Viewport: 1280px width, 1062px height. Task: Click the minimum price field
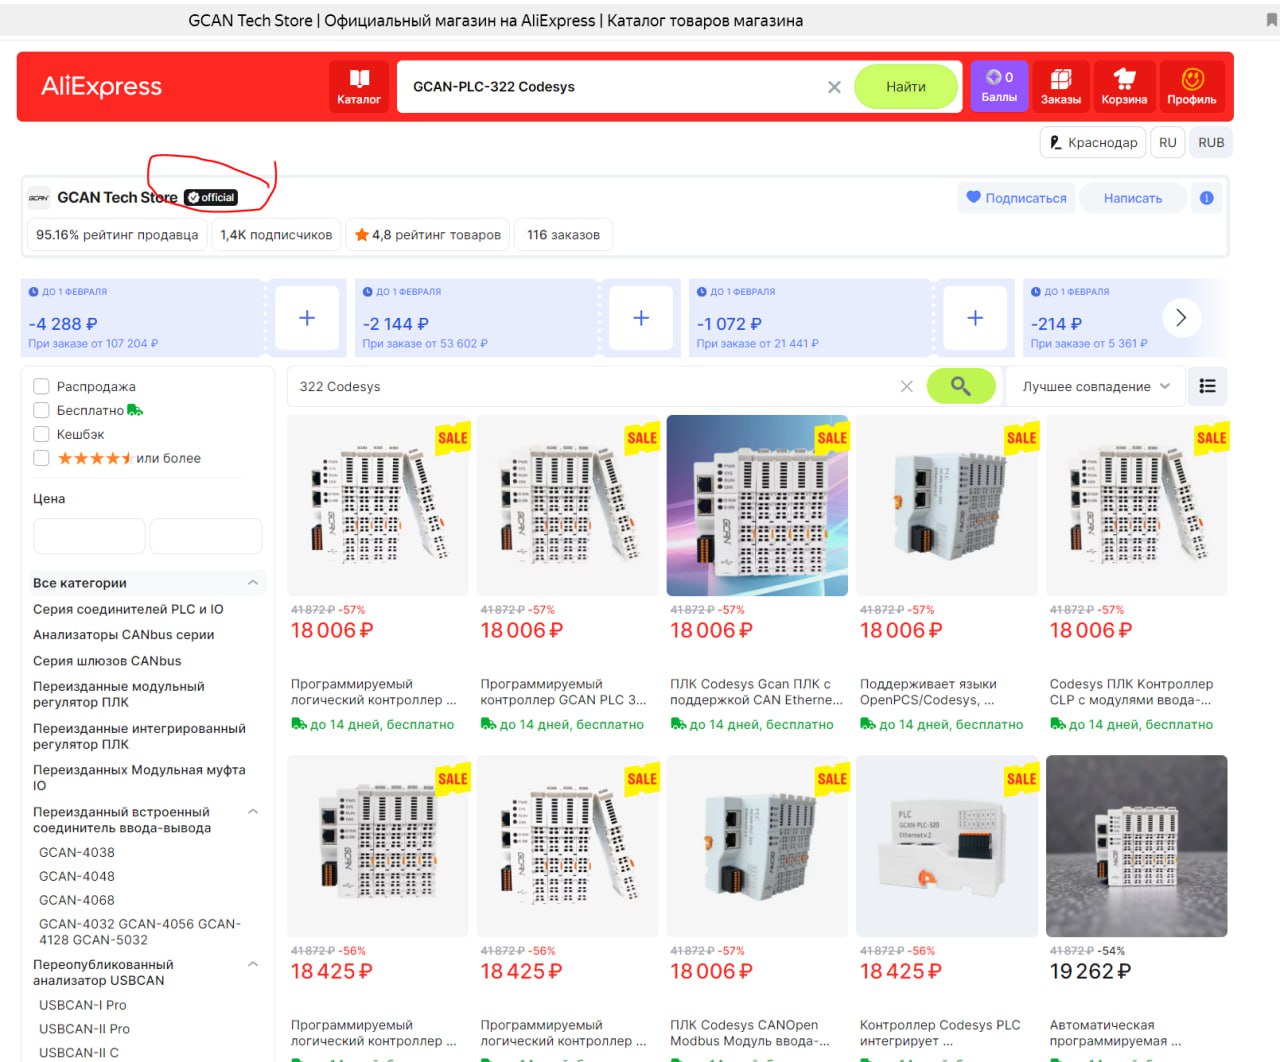[89, 536]
